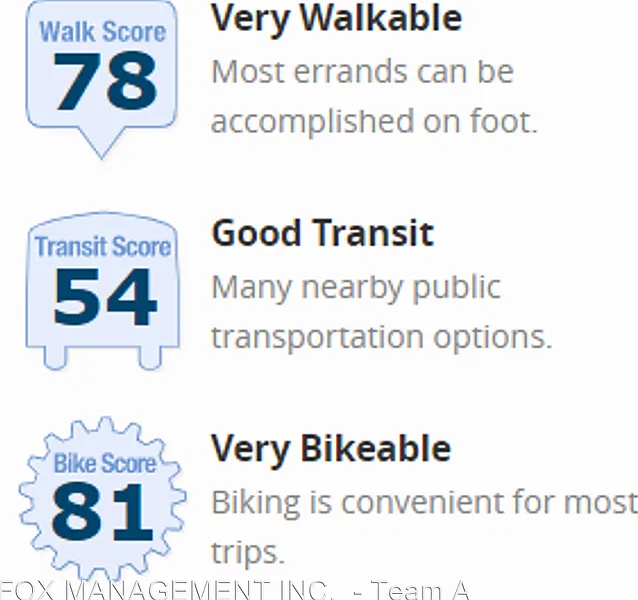Screen dimensions: 638x600
Task: Open the "Very Walkable" heading
Action: pyautogui.click(x=336, y=19)
